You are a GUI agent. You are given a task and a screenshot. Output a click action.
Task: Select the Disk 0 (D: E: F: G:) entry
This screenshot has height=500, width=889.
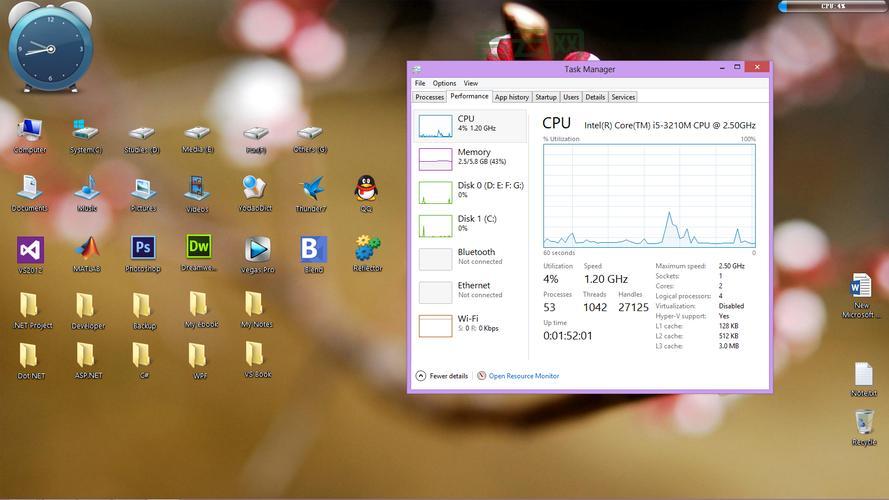pyautogui.click(x=471, y=192)
